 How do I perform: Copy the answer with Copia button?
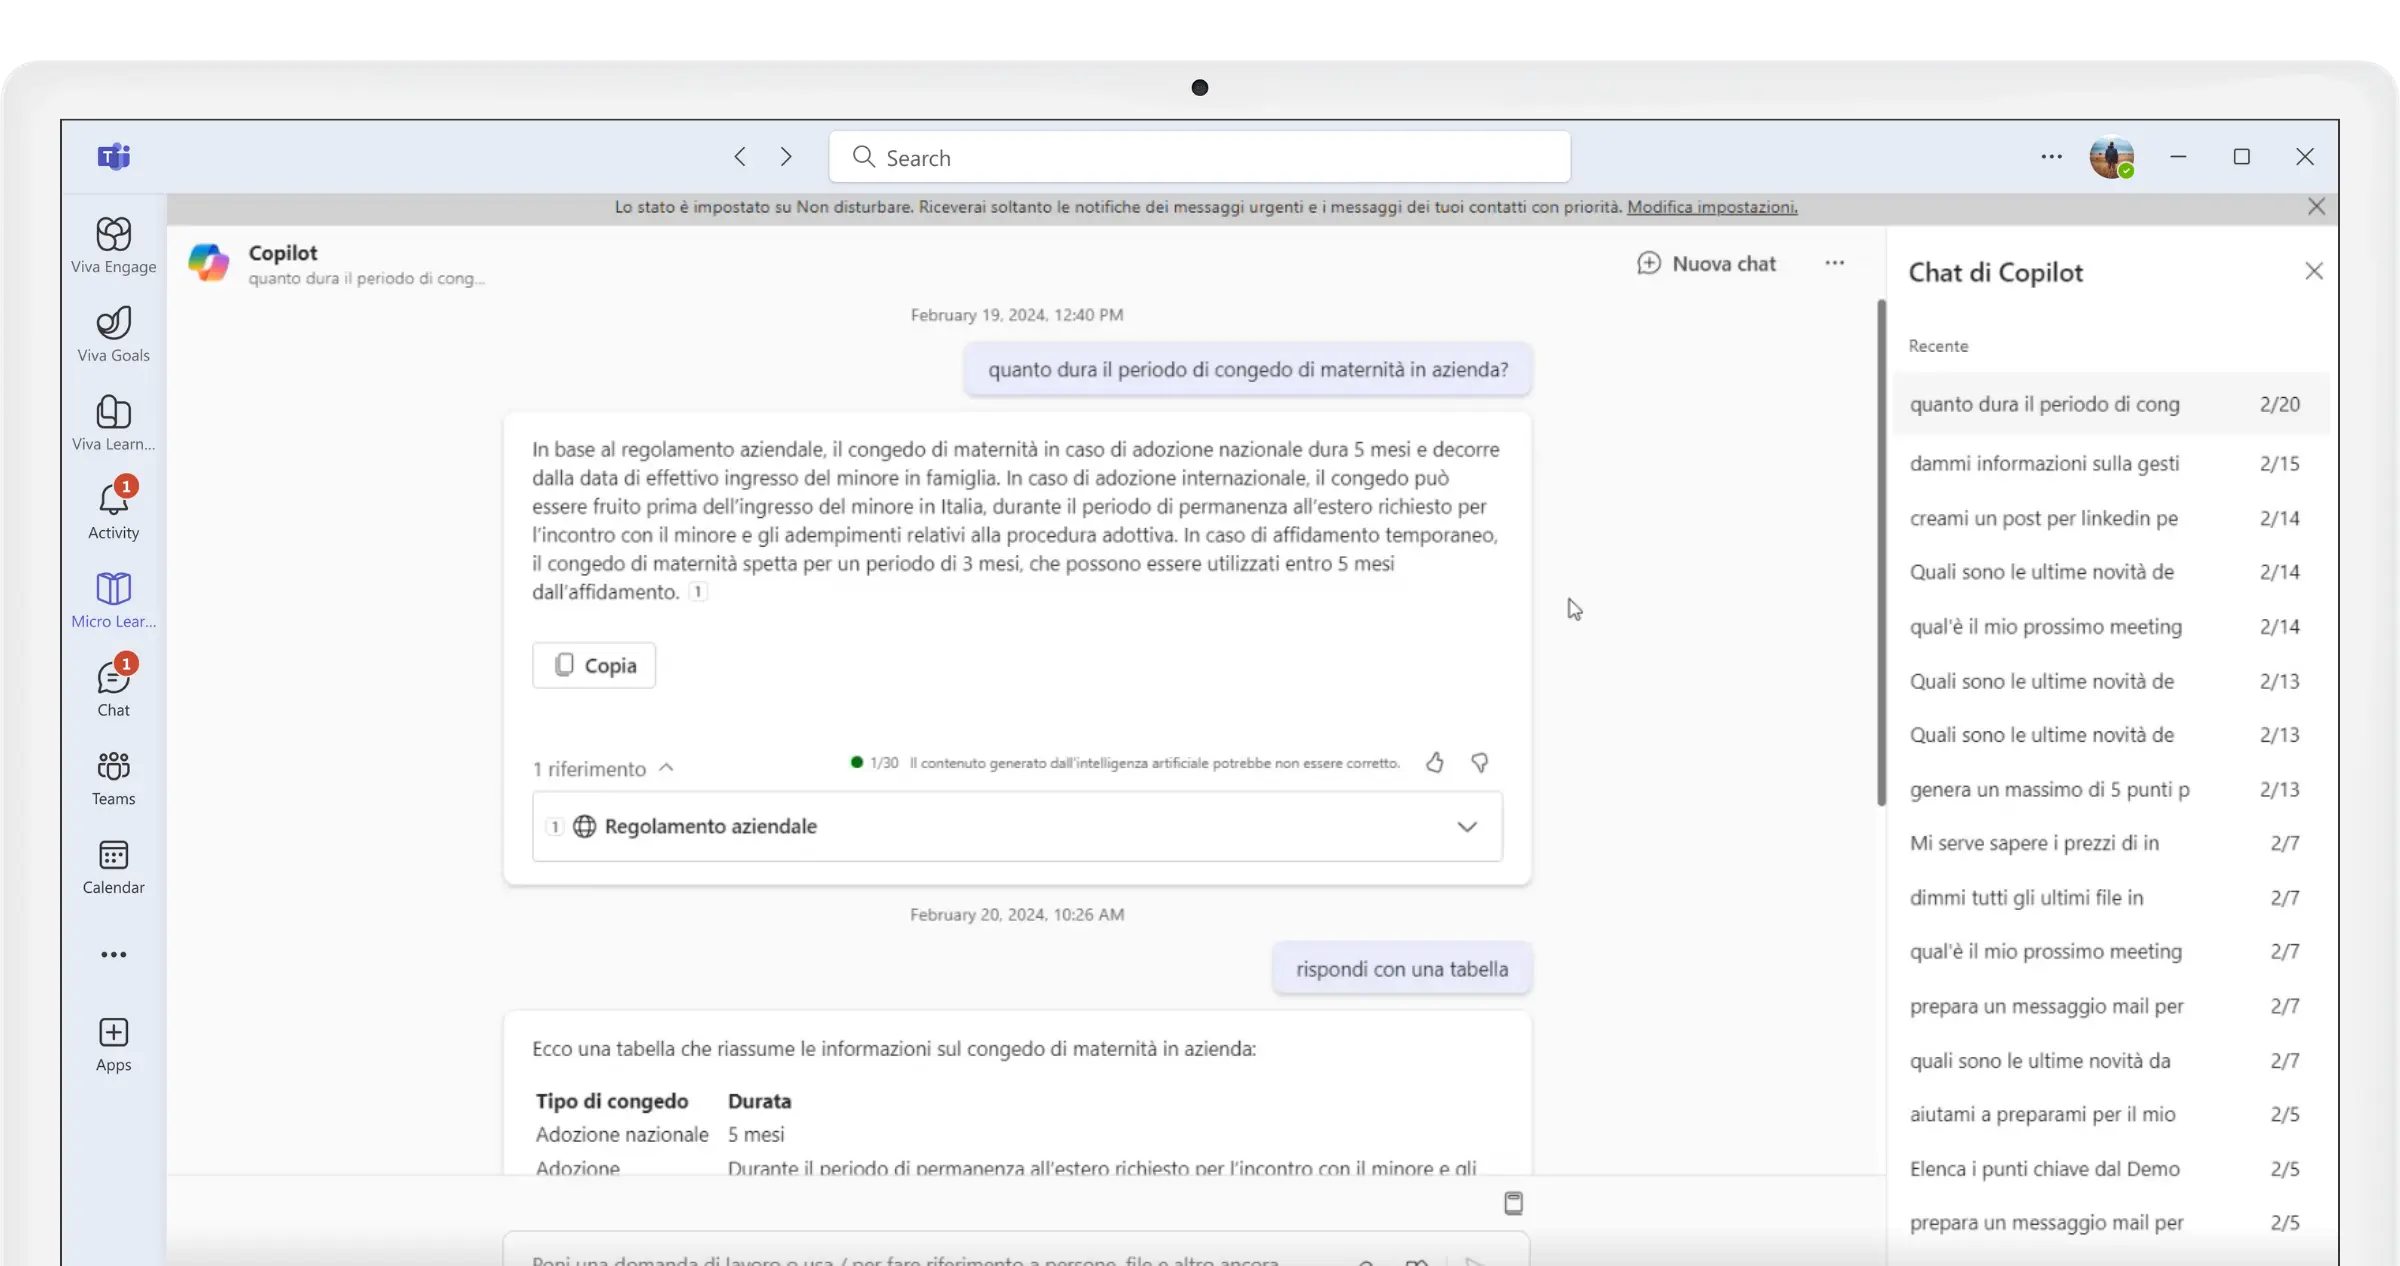(x=594, y=666)
